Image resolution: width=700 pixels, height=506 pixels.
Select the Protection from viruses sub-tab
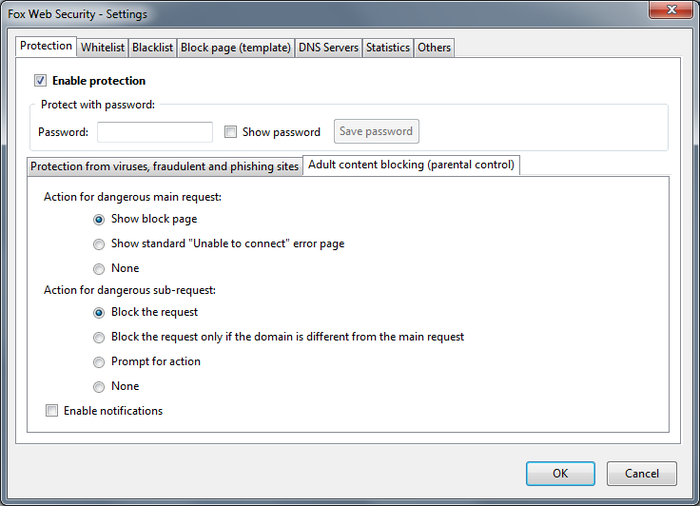[165, 167]
